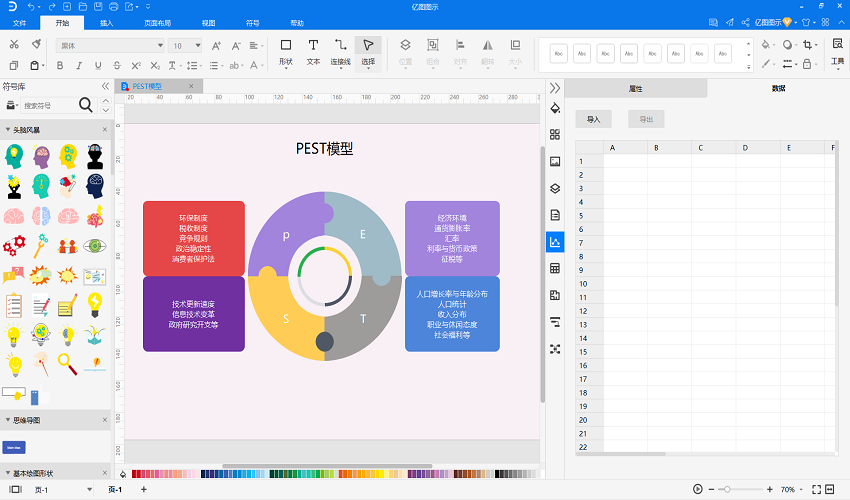Click the 导出 button
Image resolution: width=850 pixels, height=500 pixels.
coord(646,119)
